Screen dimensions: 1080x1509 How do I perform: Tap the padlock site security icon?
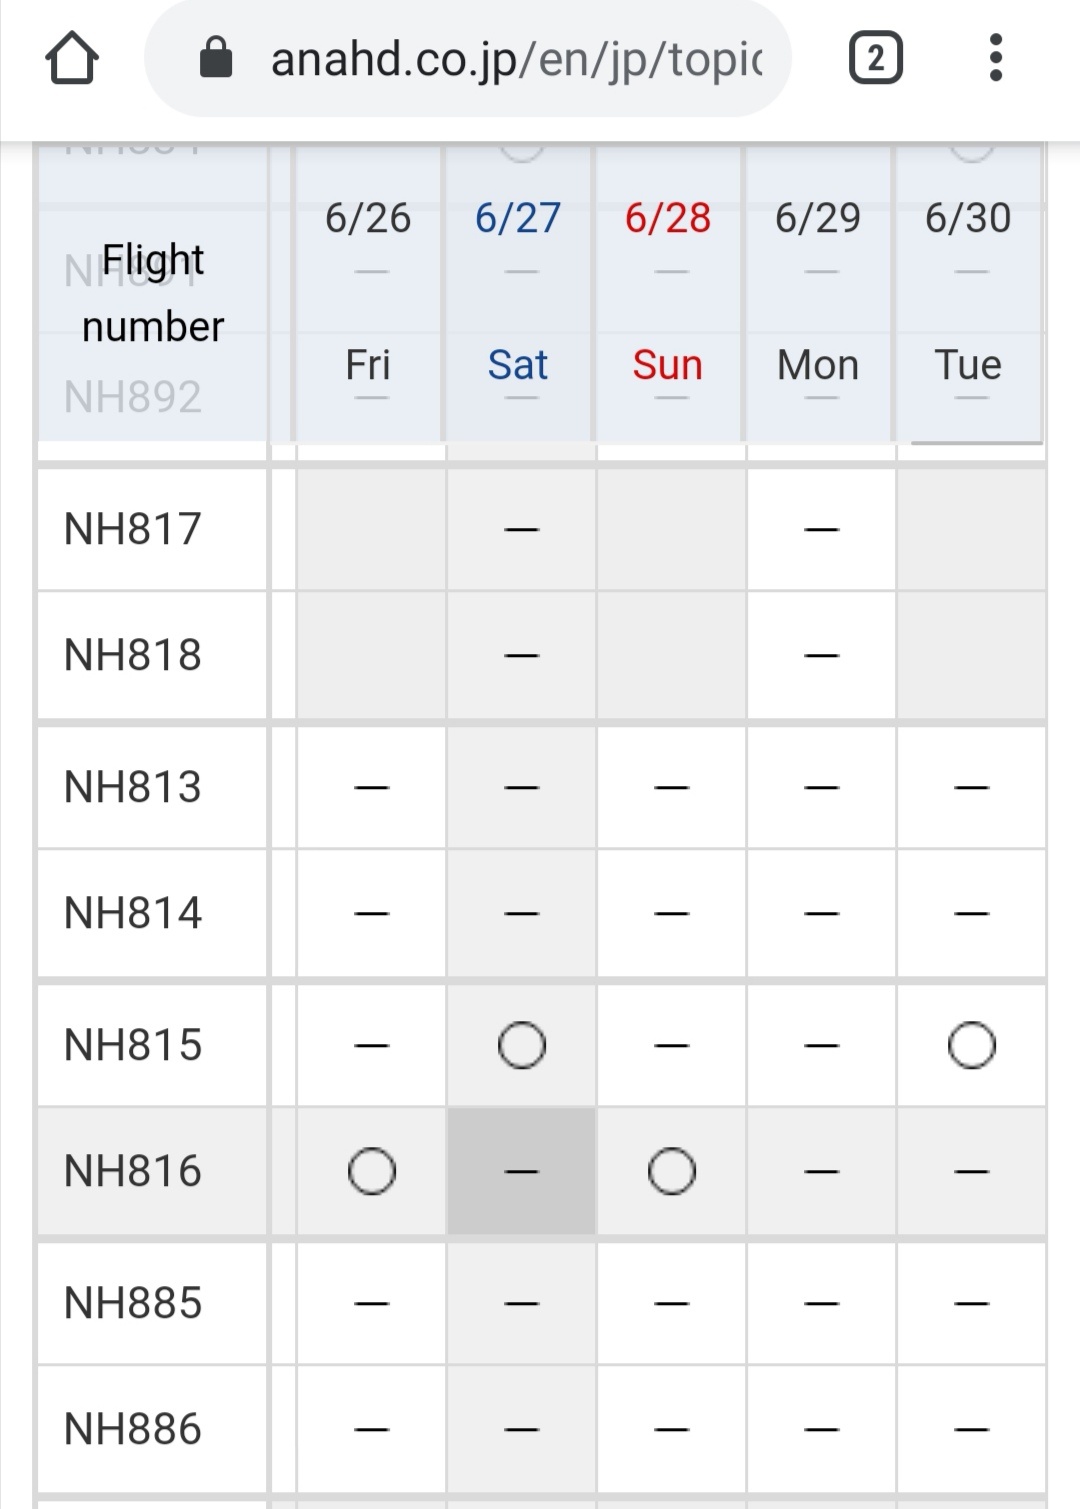(216, 59)
